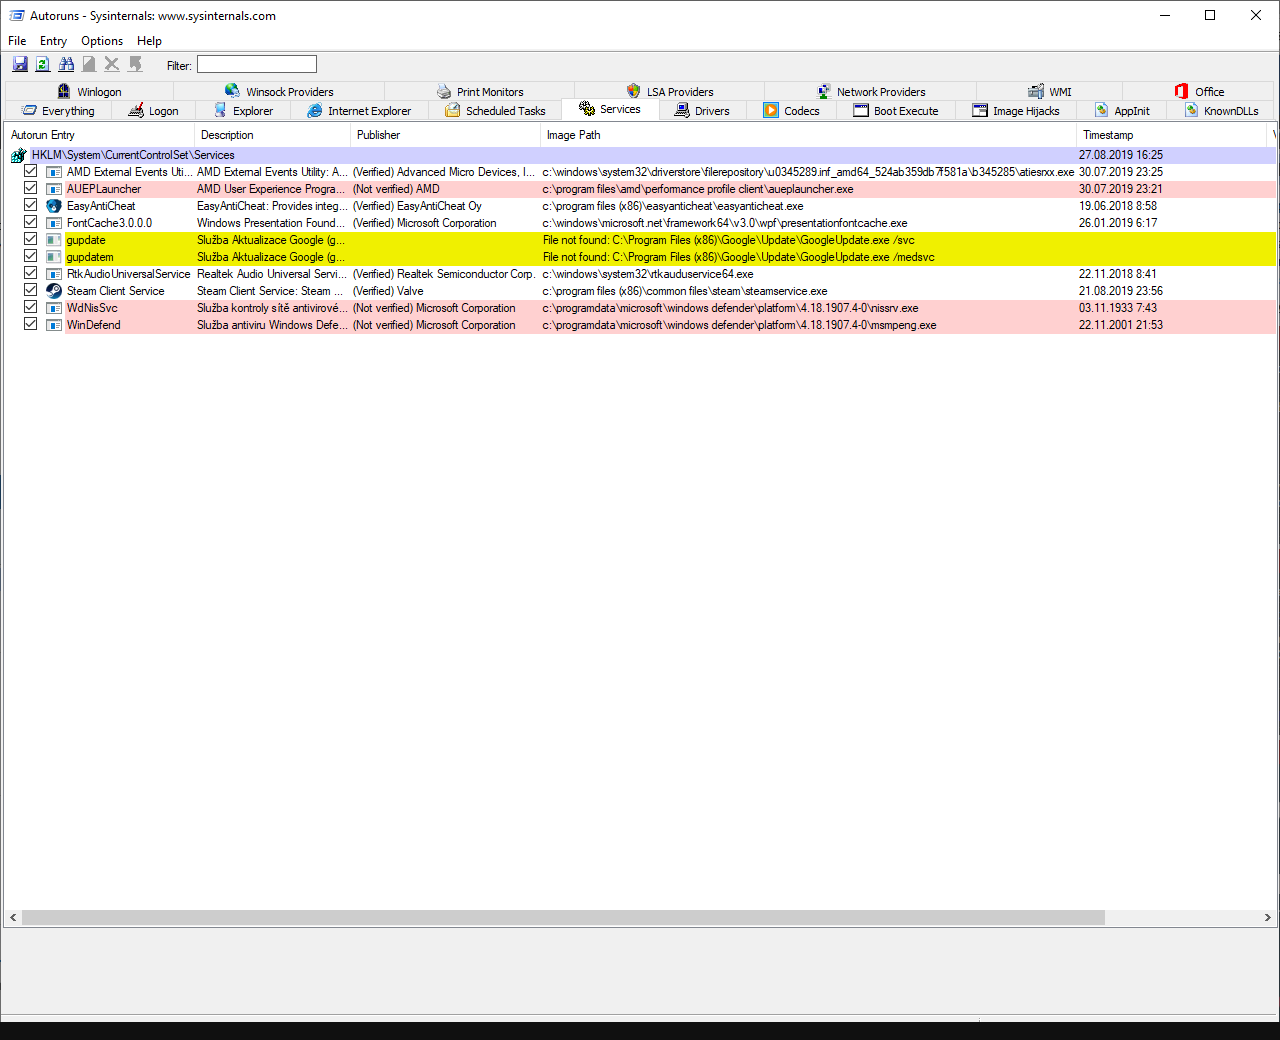Open the File menu

17,41
